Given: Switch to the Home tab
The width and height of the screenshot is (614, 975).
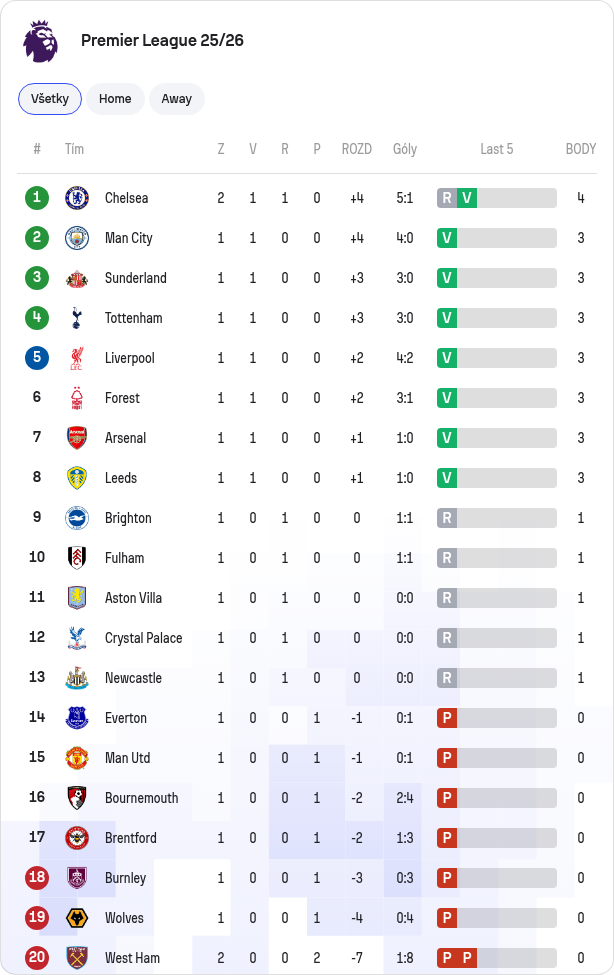Looking at the screenshot, I should coord(115,99).
